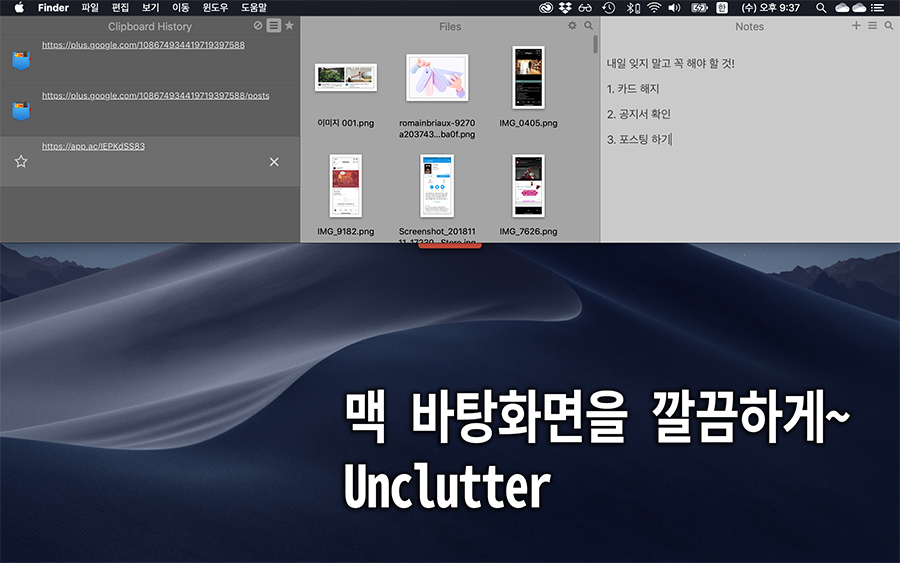Select the romainbriaux illustration thumbnail
Screen dimensions: 900x563
click(x=437, y=77)
